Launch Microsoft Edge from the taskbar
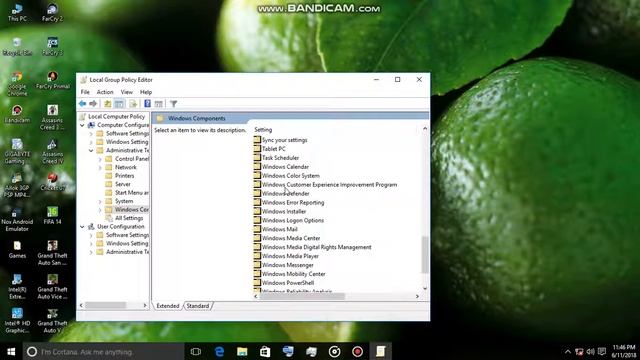Viewport: 640px width, 360px height. (219, 351)
